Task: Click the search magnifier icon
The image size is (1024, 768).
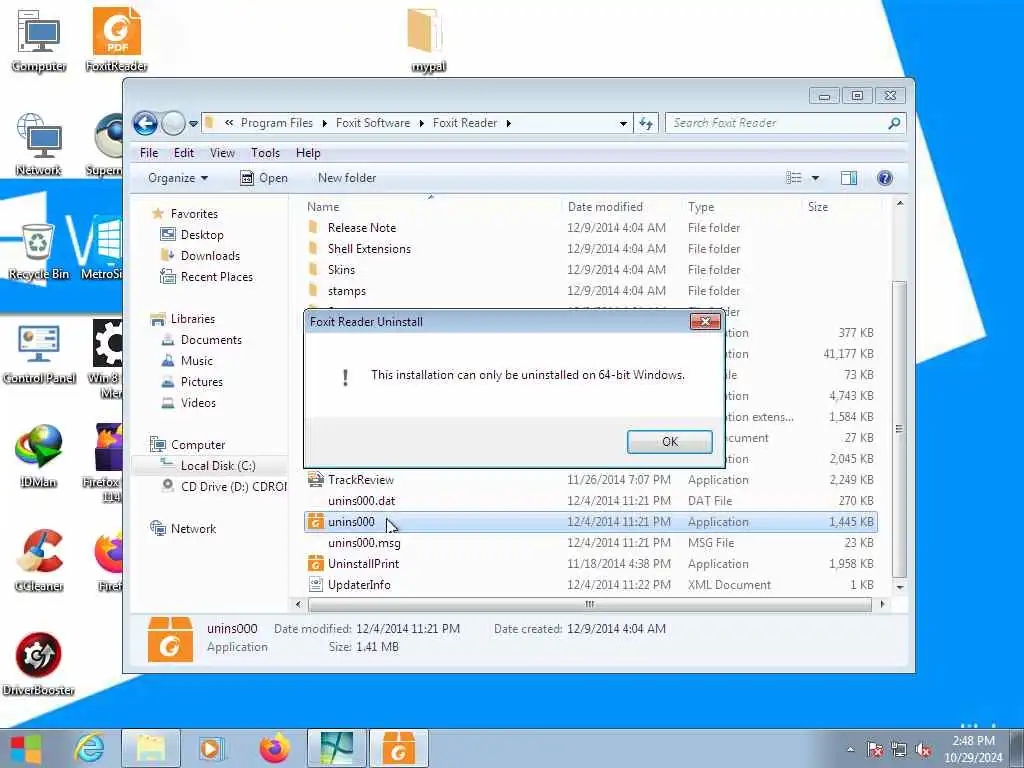Action: [x=894, y=123]
